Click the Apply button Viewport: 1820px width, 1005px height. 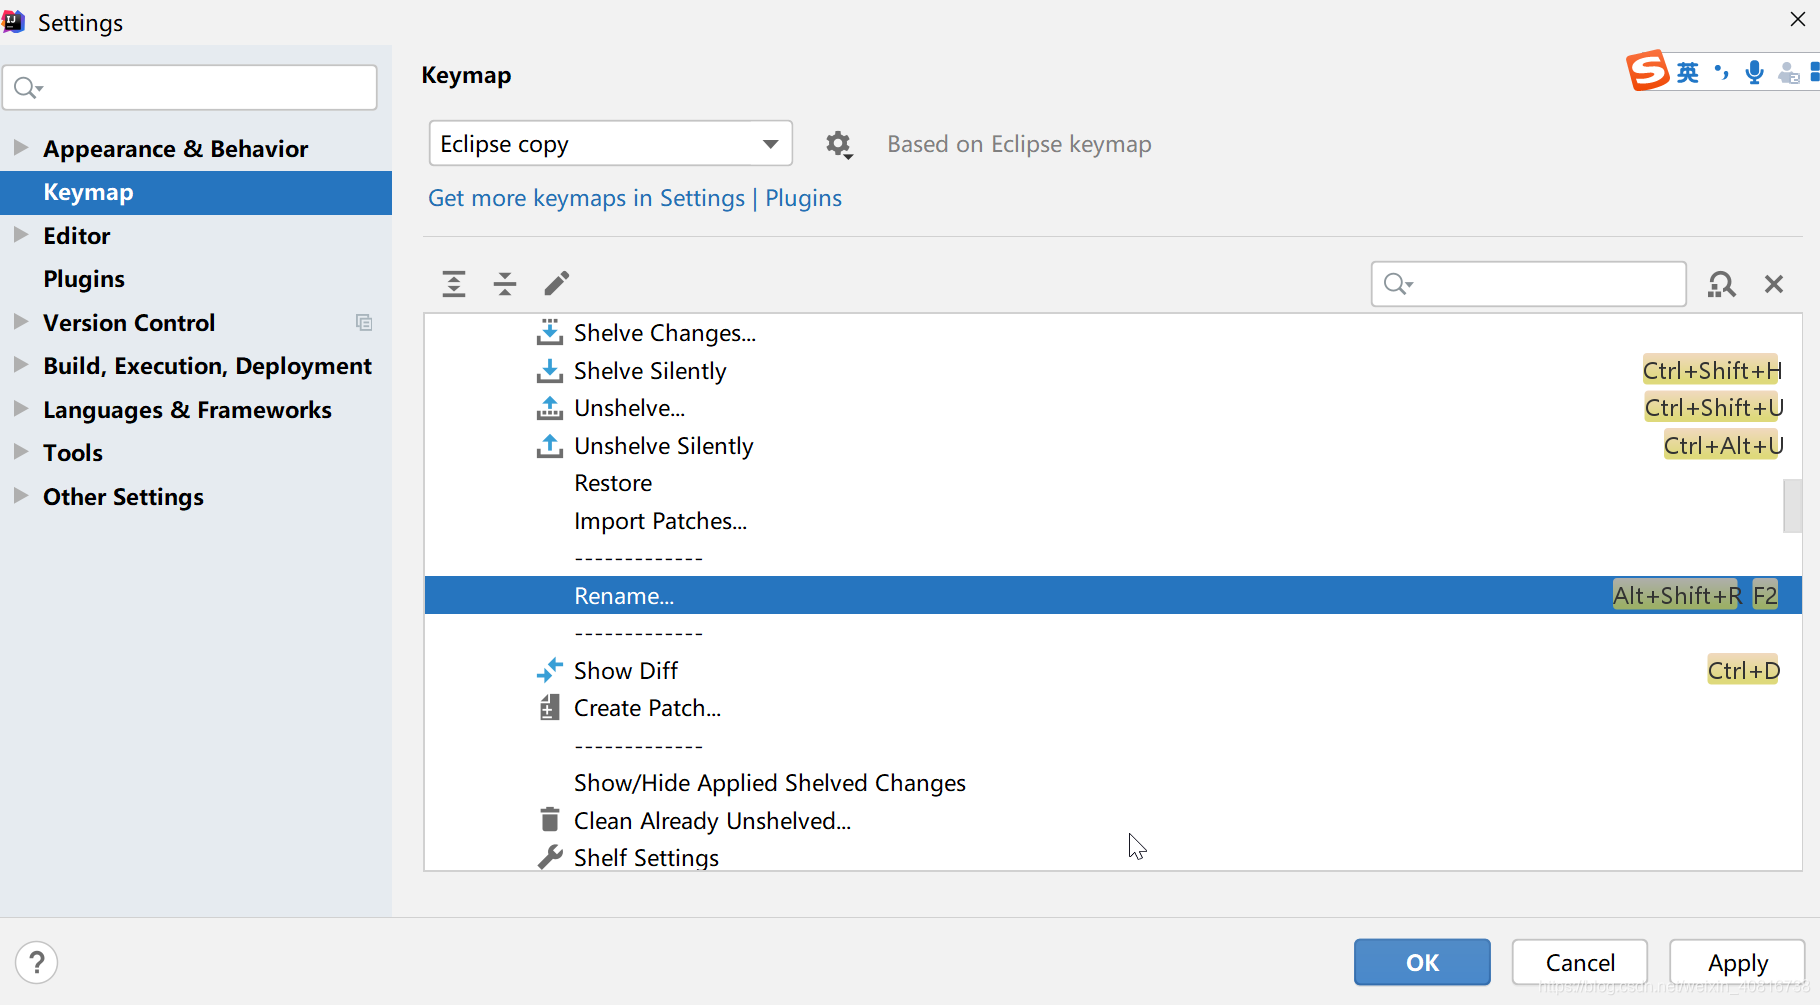coord(1737,962)
